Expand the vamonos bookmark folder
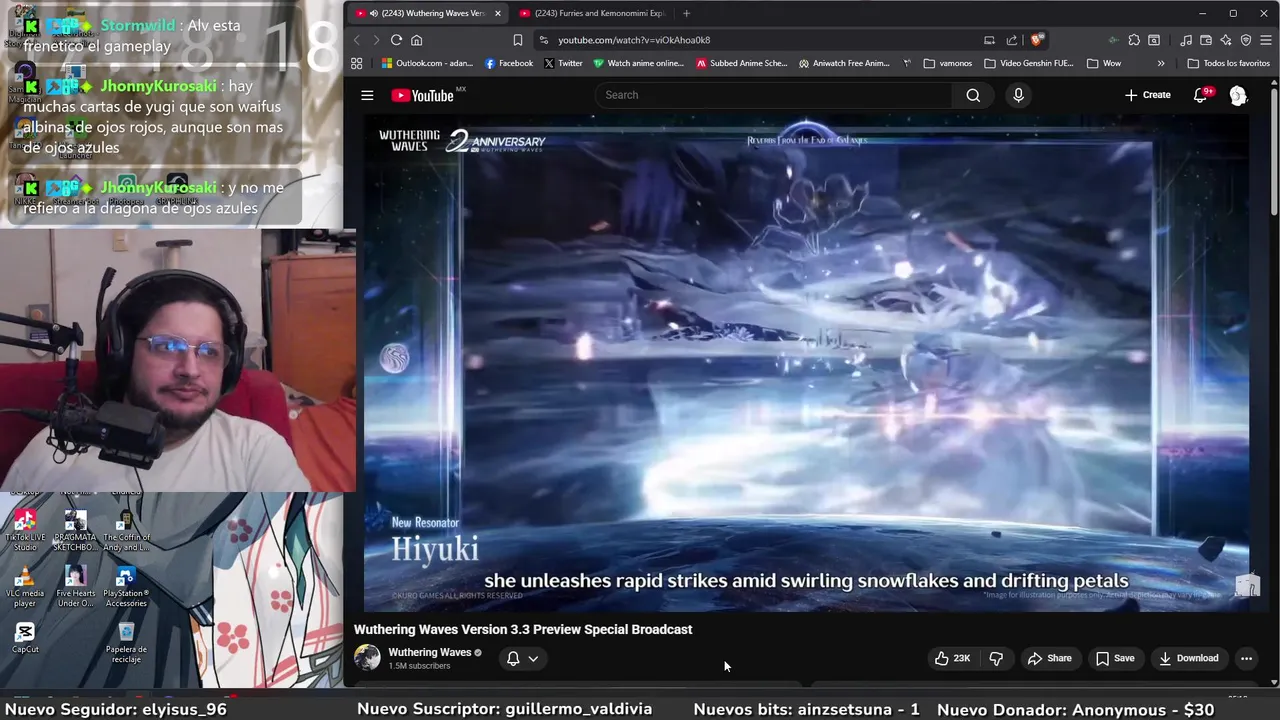 point(948,63)
